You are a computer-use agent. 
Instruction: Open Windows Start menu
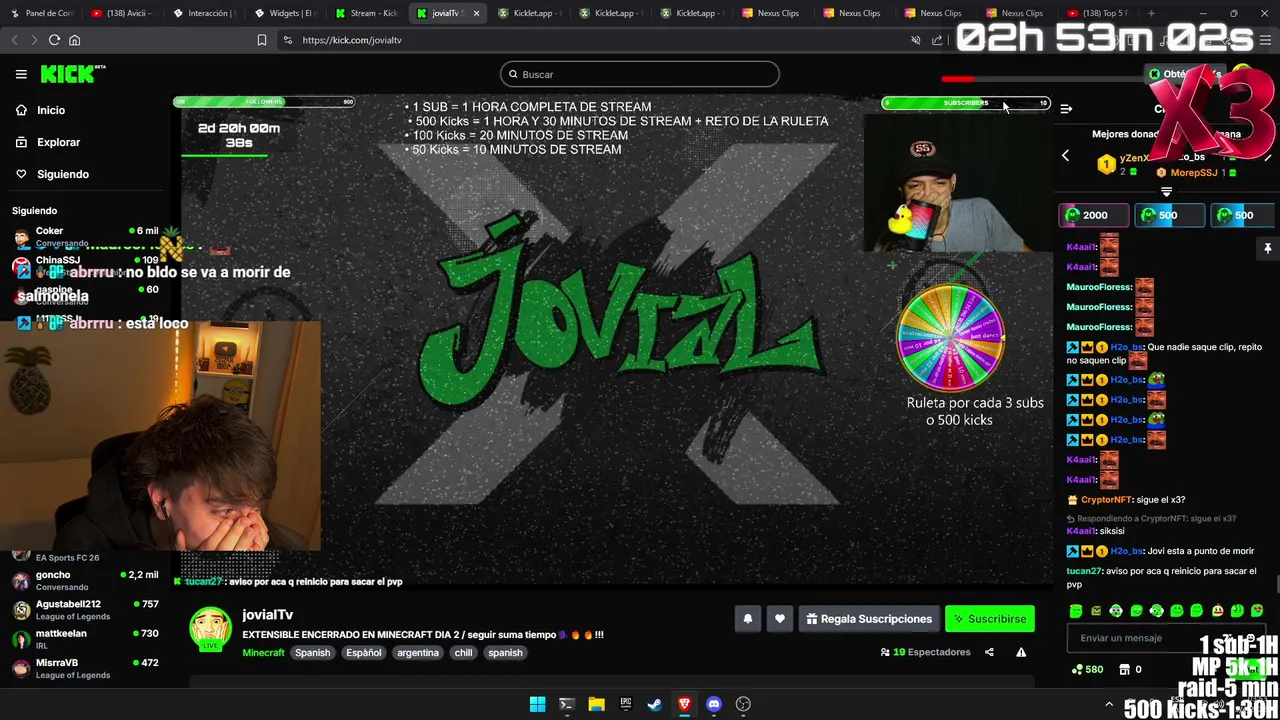coord(537,704)
